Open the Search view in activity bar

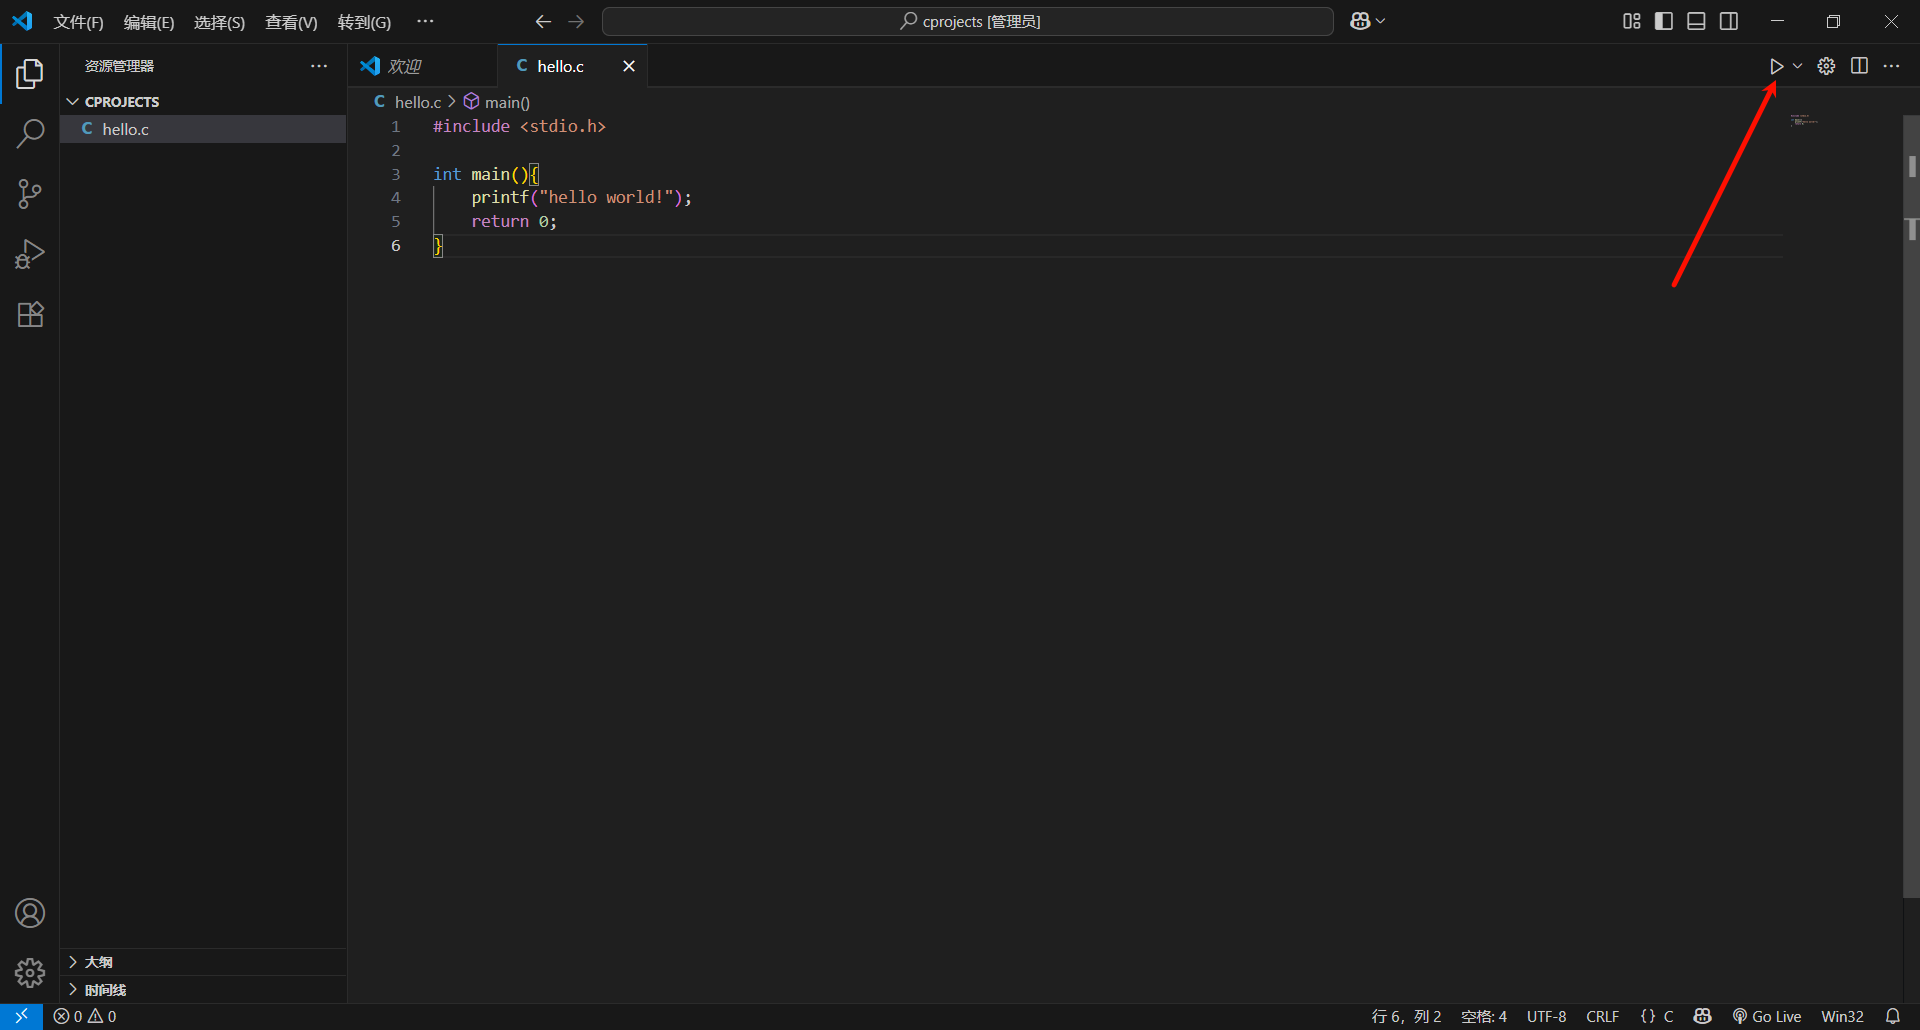point(30,133)
